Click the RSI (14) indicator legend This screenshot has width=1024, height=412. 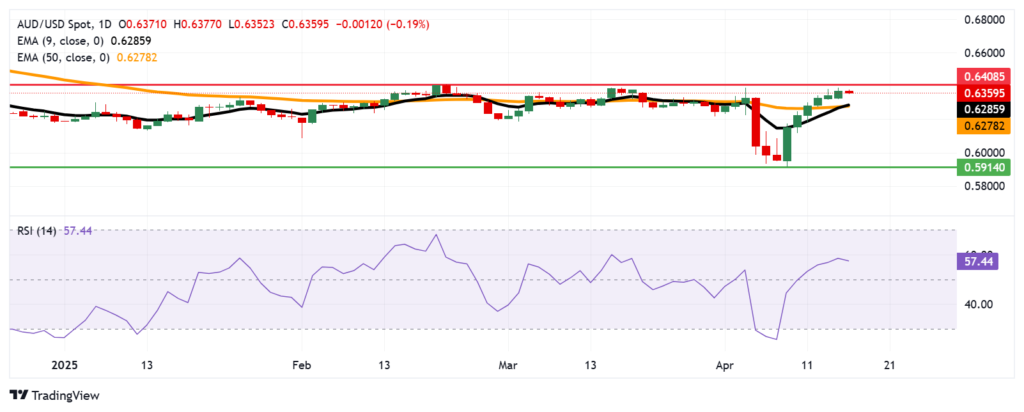(x=36, y=230)
